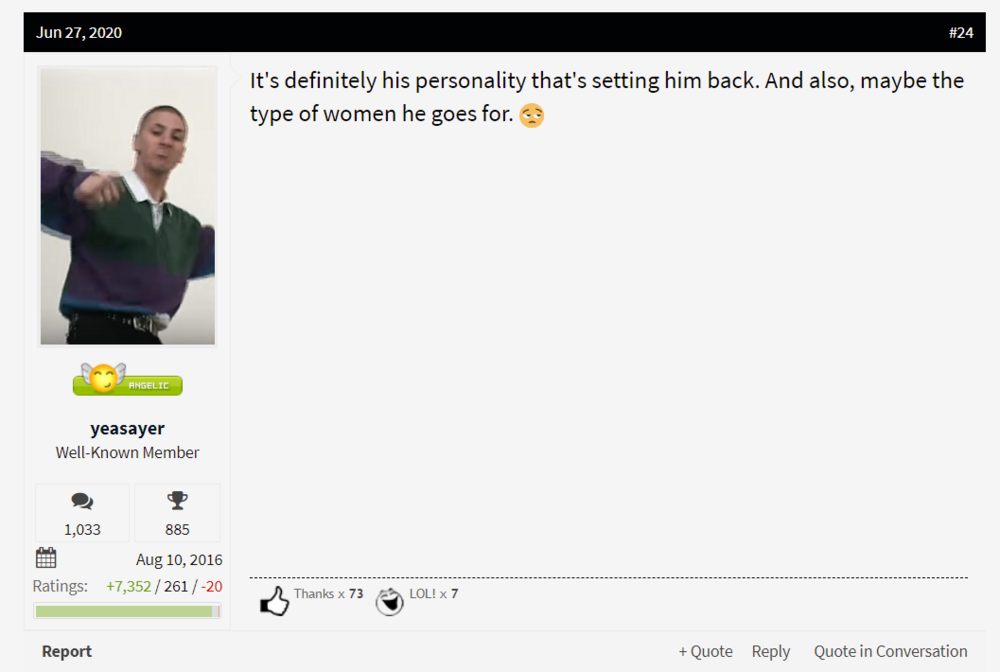Open the #24 post permalink
Image resolution: width=1000 pixels, height=672 pixels.
point(961,33)
